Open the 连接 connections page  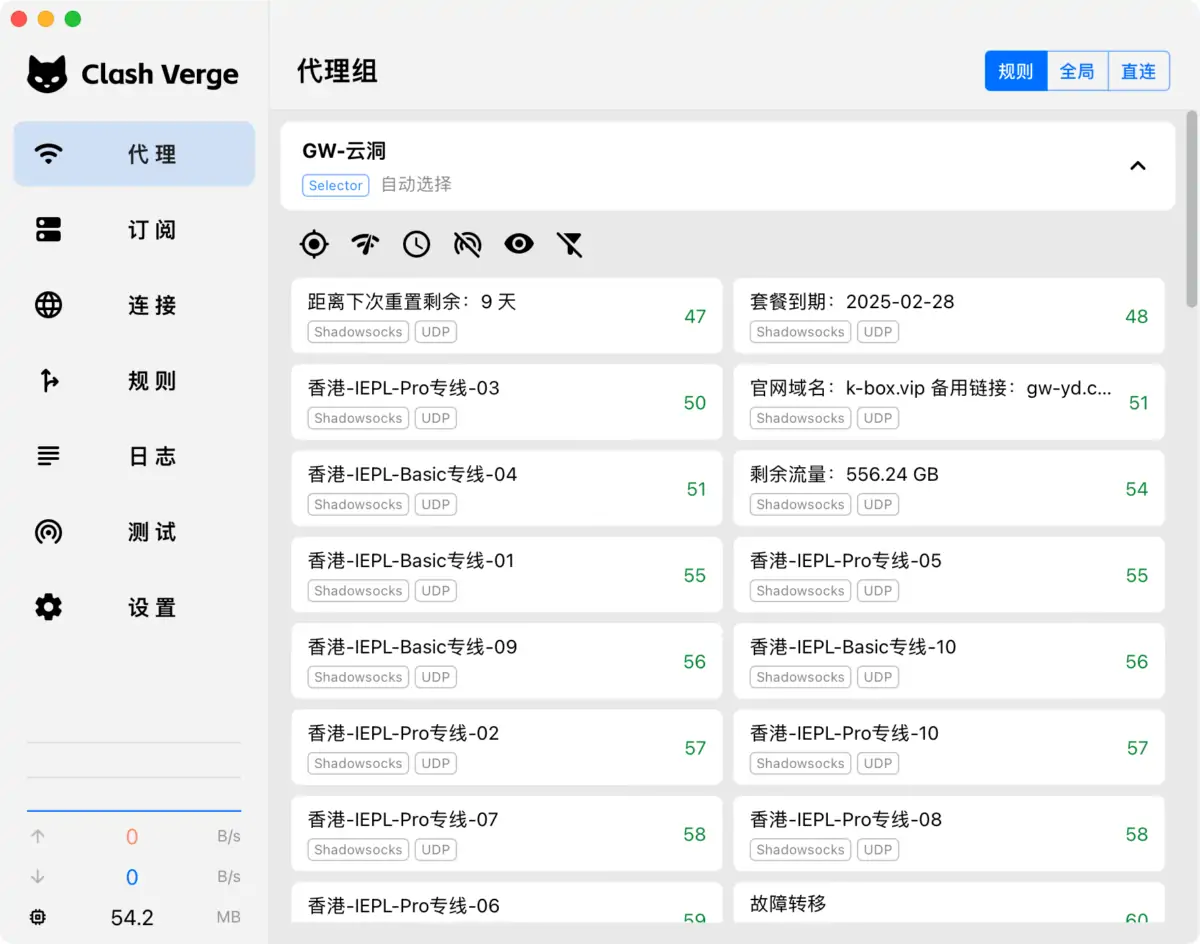tap(134, 305)
